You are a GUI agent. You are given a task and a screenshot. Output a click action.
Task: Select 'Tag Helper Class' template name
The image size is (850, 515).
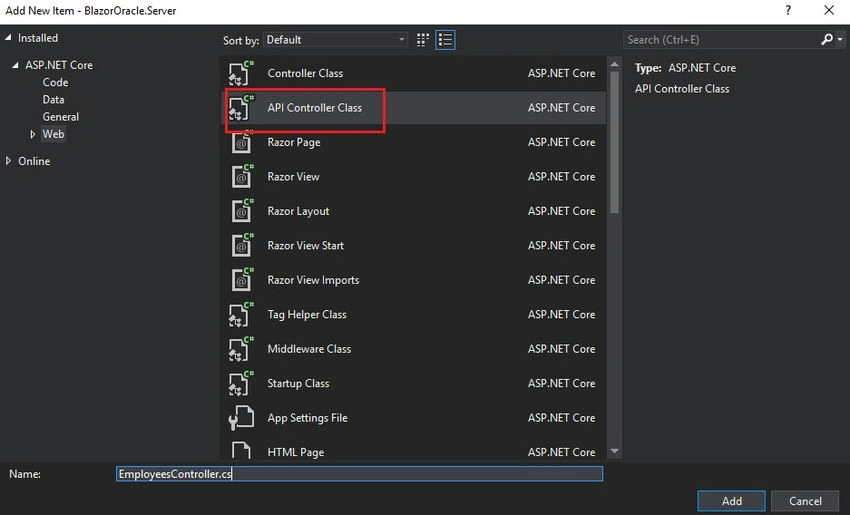(x=307, y=314)
